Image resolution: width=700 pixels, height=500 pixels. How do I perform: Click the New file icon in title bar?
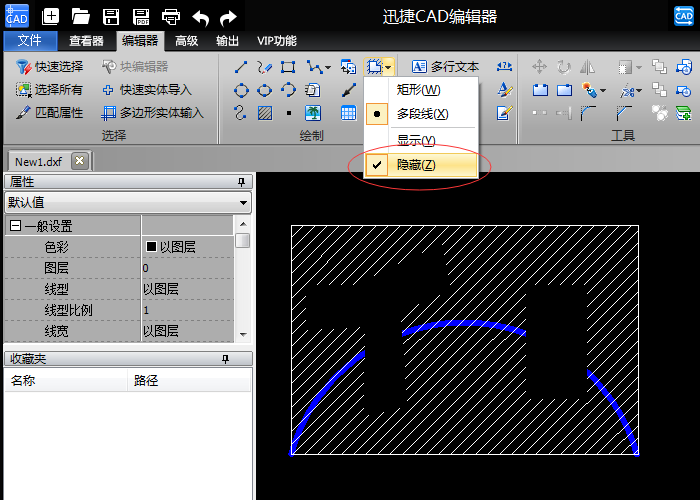(x=51, y=16)
